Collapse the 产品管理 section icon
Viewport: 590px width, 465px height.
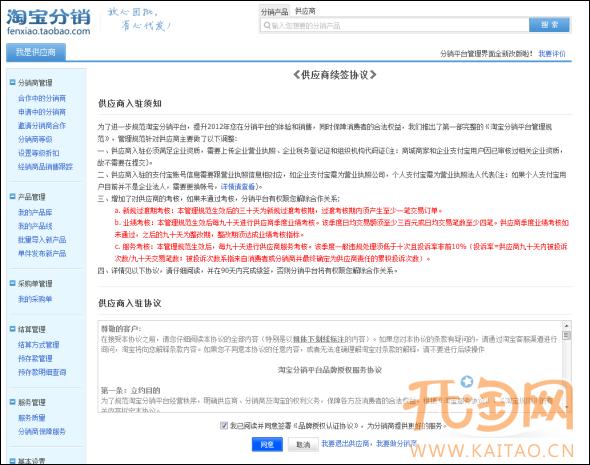point(12,196)
